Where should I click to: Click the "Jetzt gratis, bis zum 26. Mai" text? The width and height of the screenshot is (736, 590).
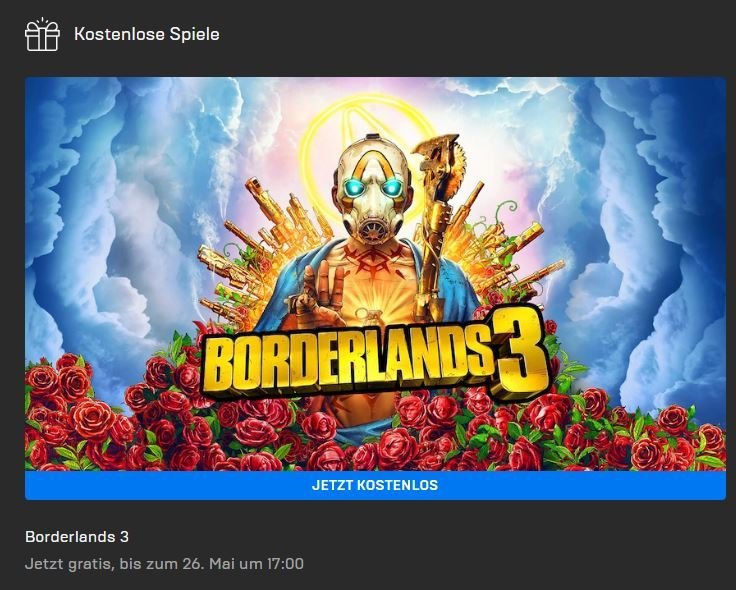(x=127, y=564)
